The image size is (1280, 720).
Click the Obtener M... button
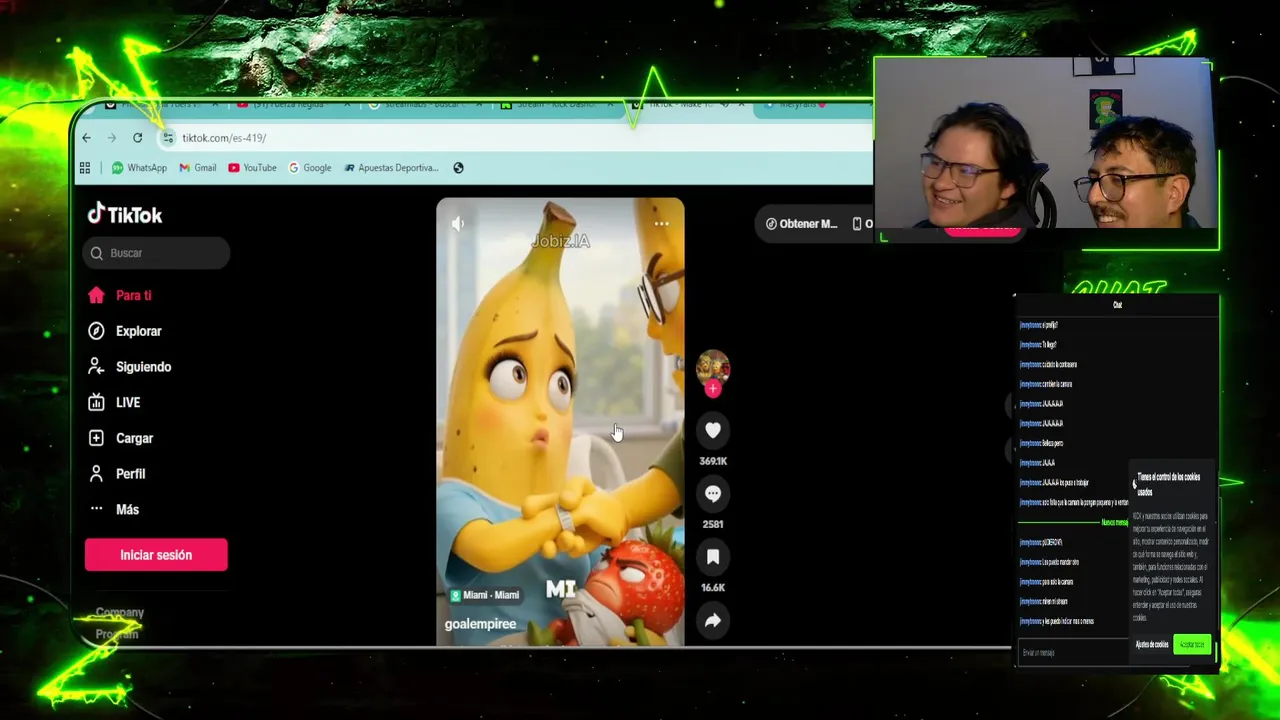coord(801,224)
